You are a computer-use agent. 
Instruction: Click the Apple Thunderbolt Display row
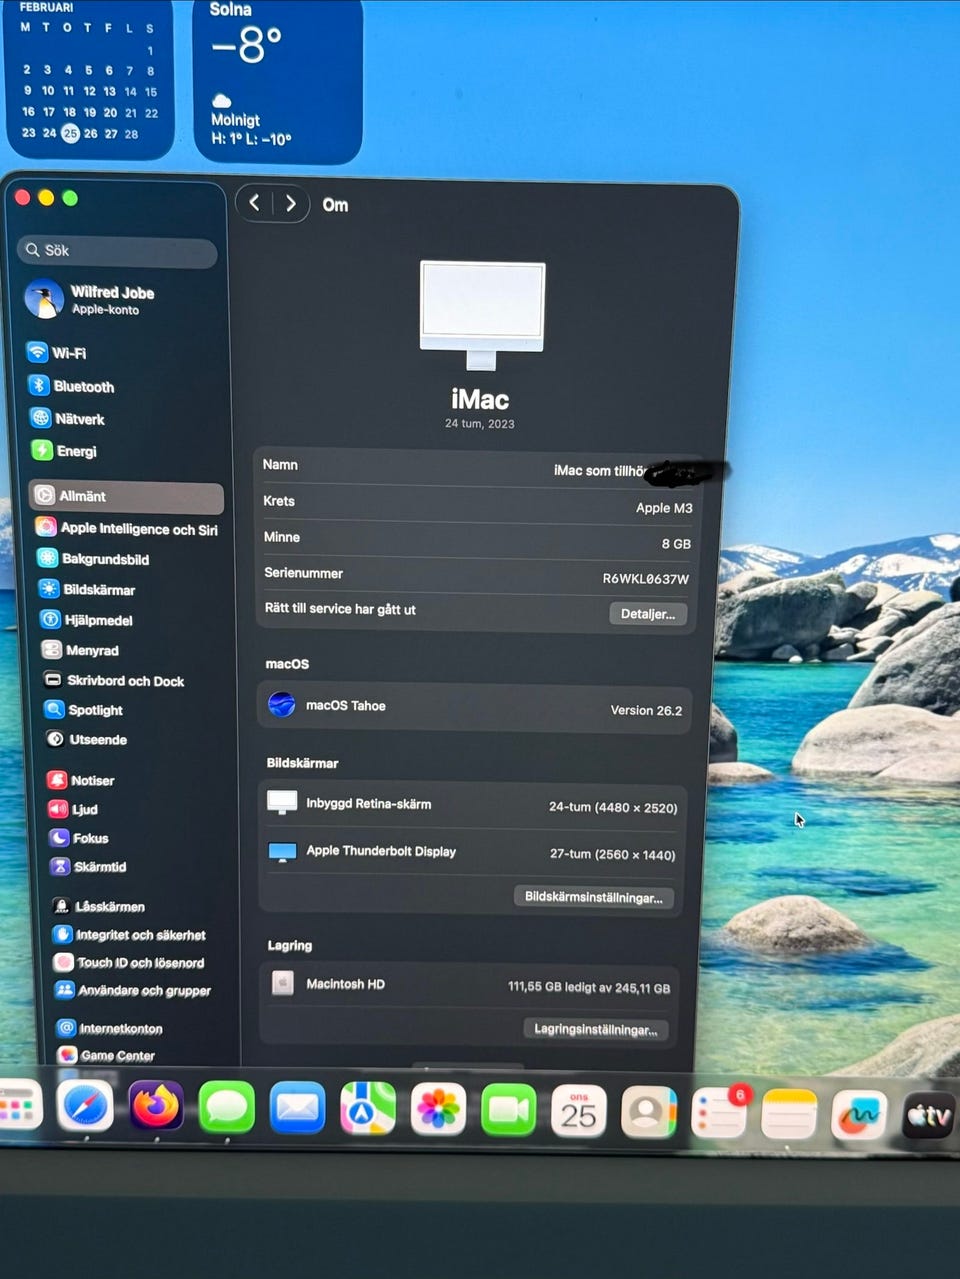click(x=472, y=852)
